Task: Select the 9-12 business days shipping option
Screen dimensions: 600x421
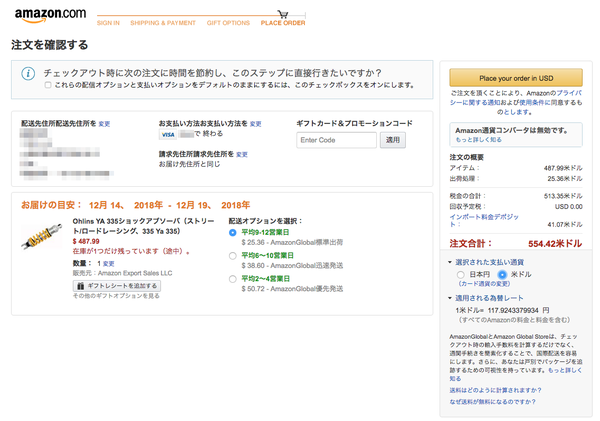Action: click(x=232, y=232)
